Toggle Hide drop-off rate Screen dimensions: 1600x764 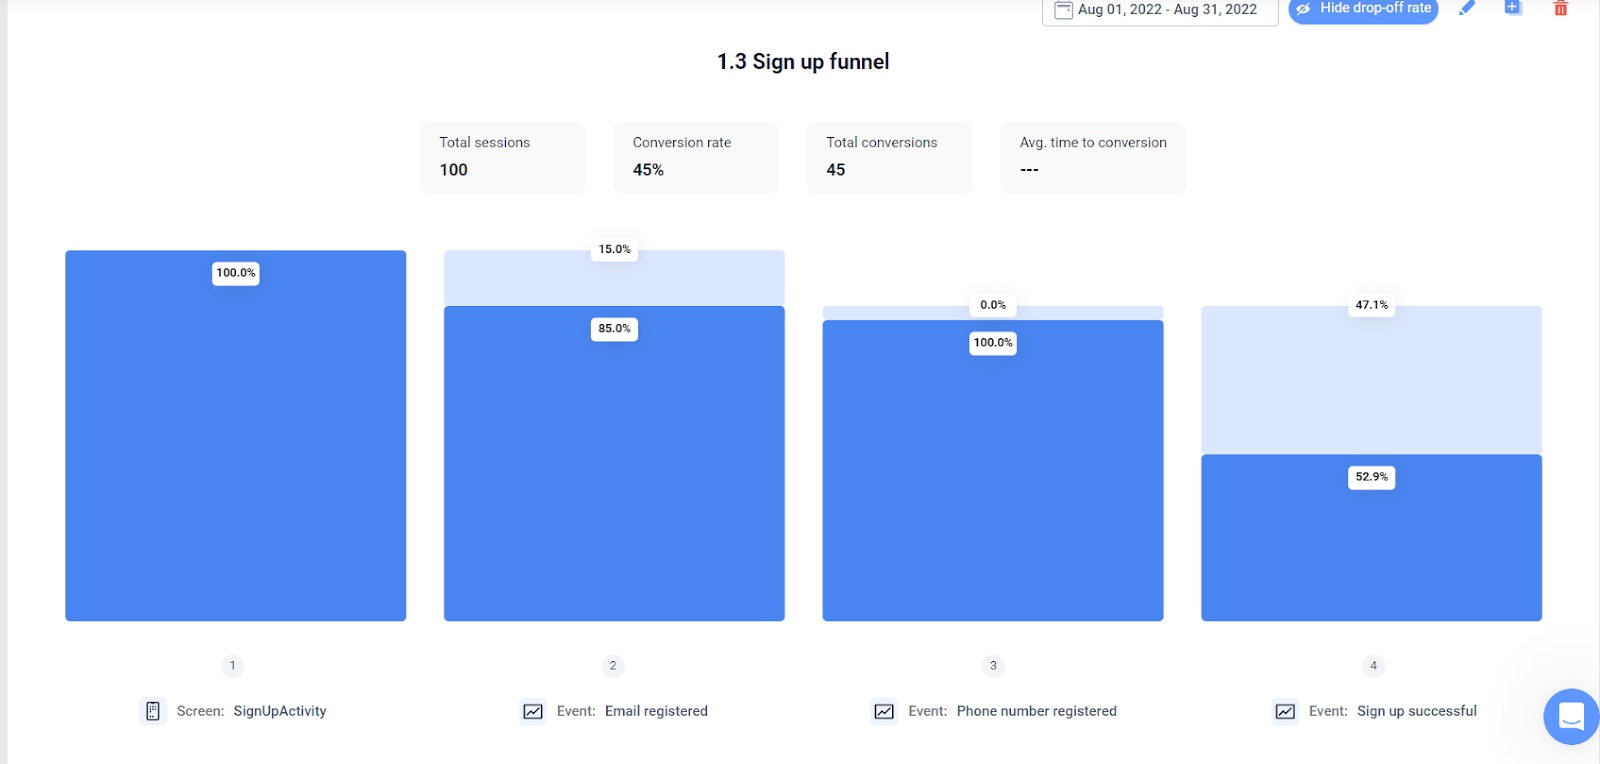pos(1363,11)
